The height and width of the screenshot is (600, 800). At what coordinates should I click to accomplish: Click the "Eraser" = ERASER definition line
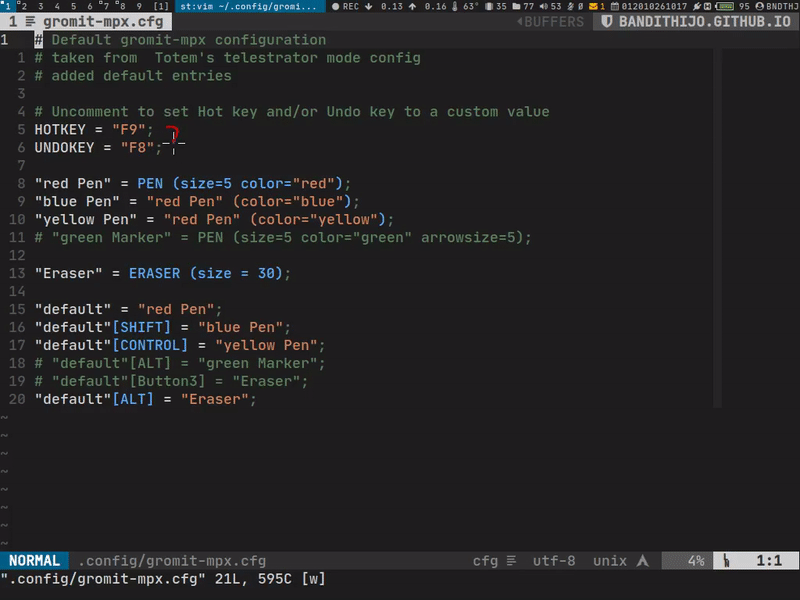(x=162, y=273)
